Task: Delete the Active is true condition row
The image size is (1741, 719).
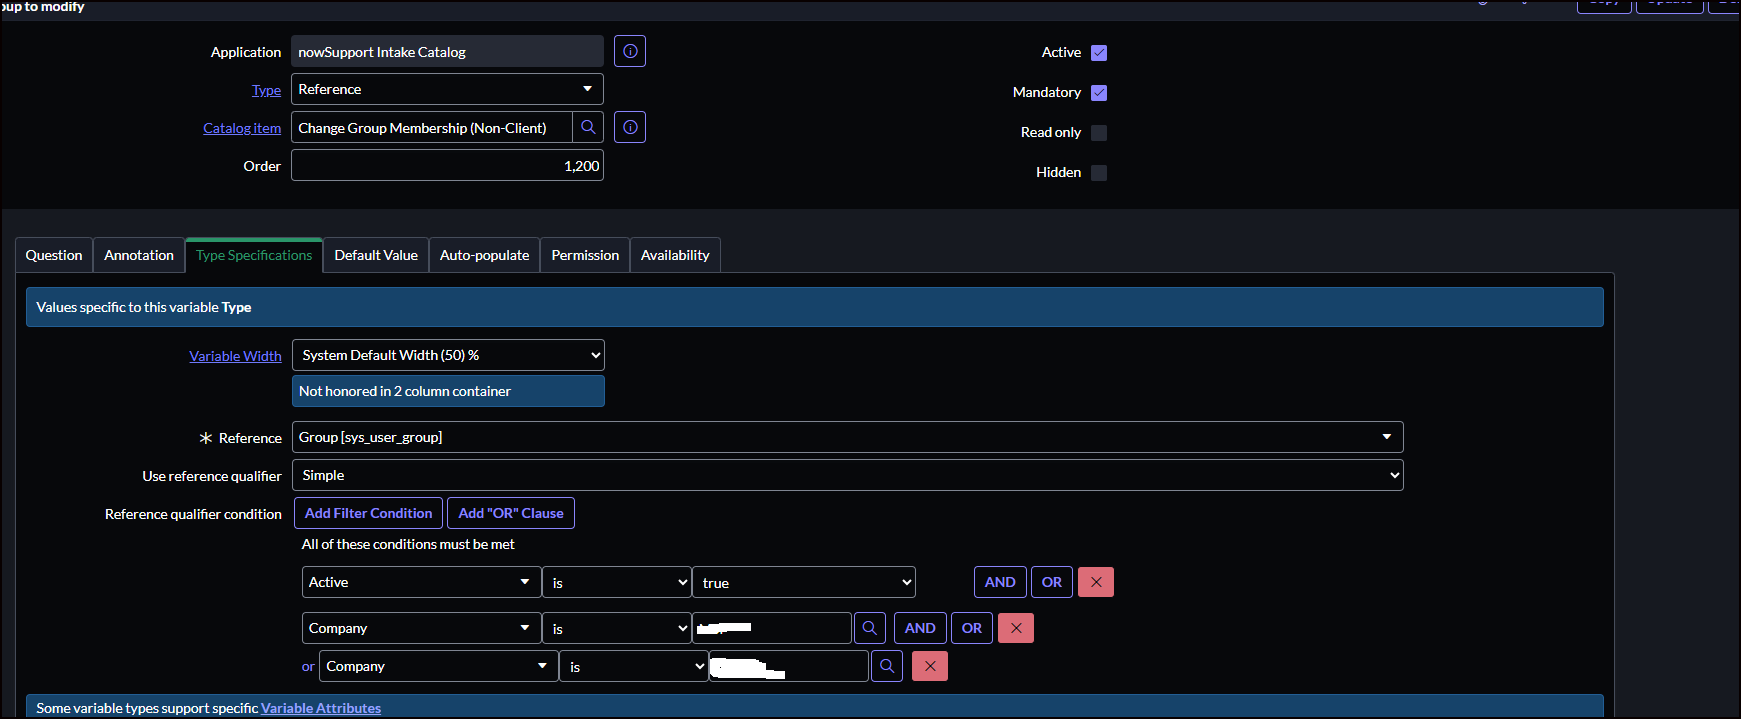Action: [x=1096, y=582]
